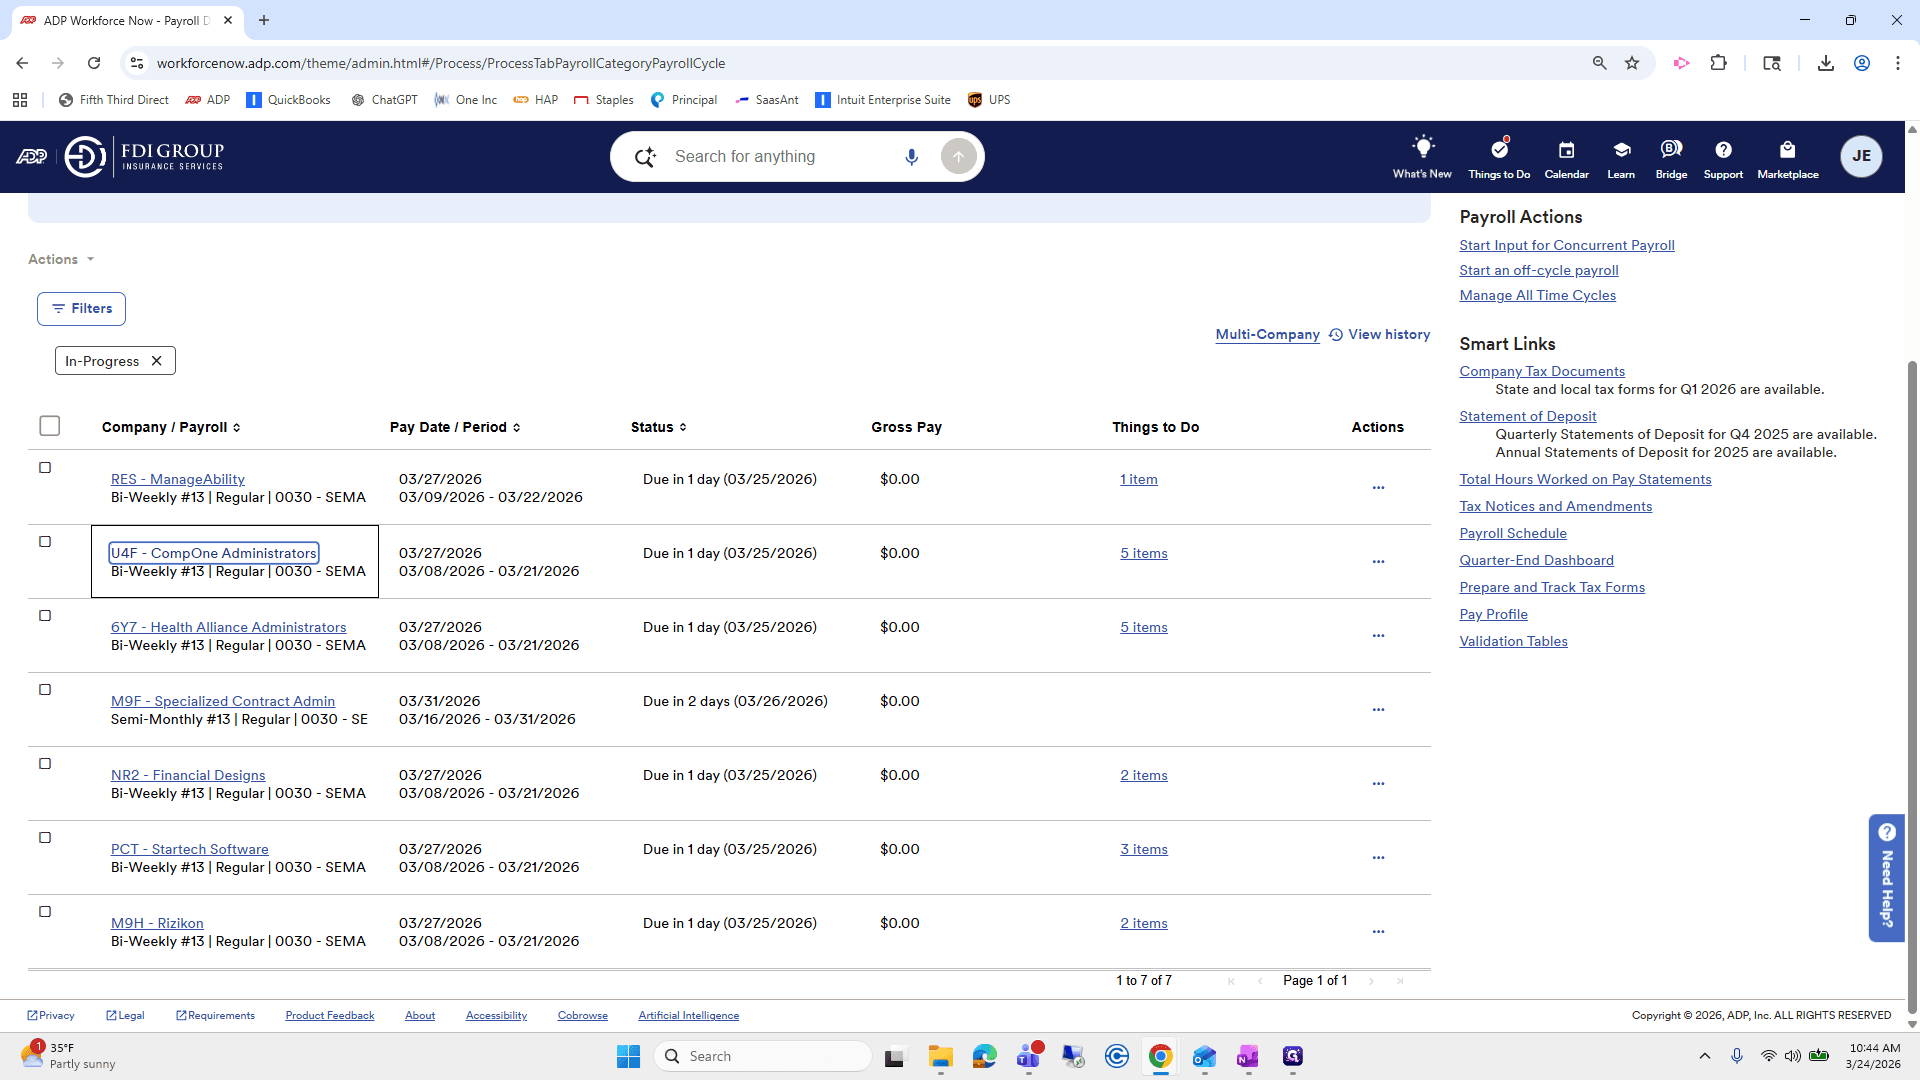1920x1080 pixels.
Task: Check the 6Y7 - Health Alliance checkbox
Action: (45, 616)
